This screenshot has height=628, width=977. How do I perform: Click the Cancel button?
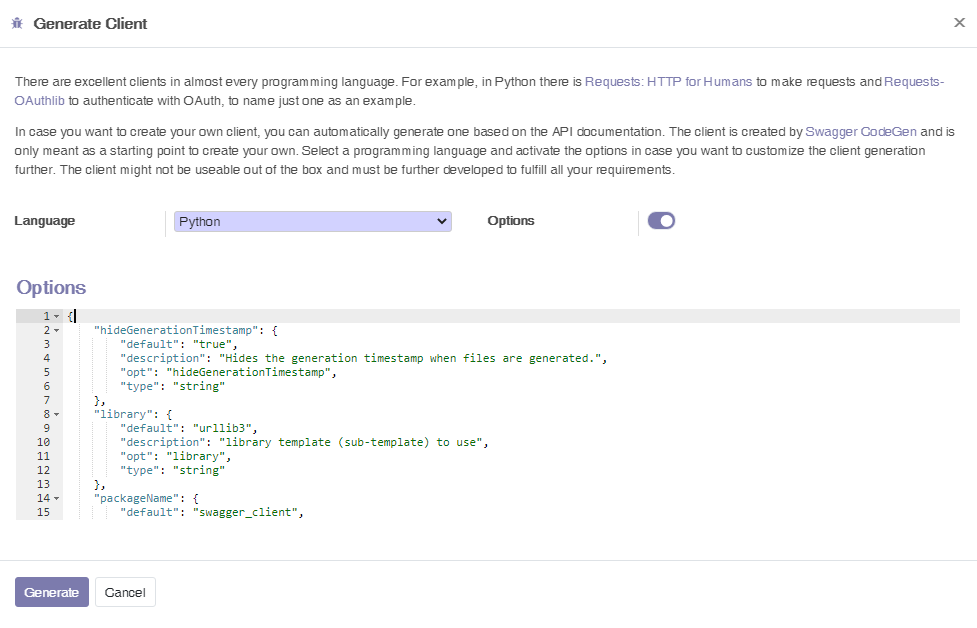[125, 592]
